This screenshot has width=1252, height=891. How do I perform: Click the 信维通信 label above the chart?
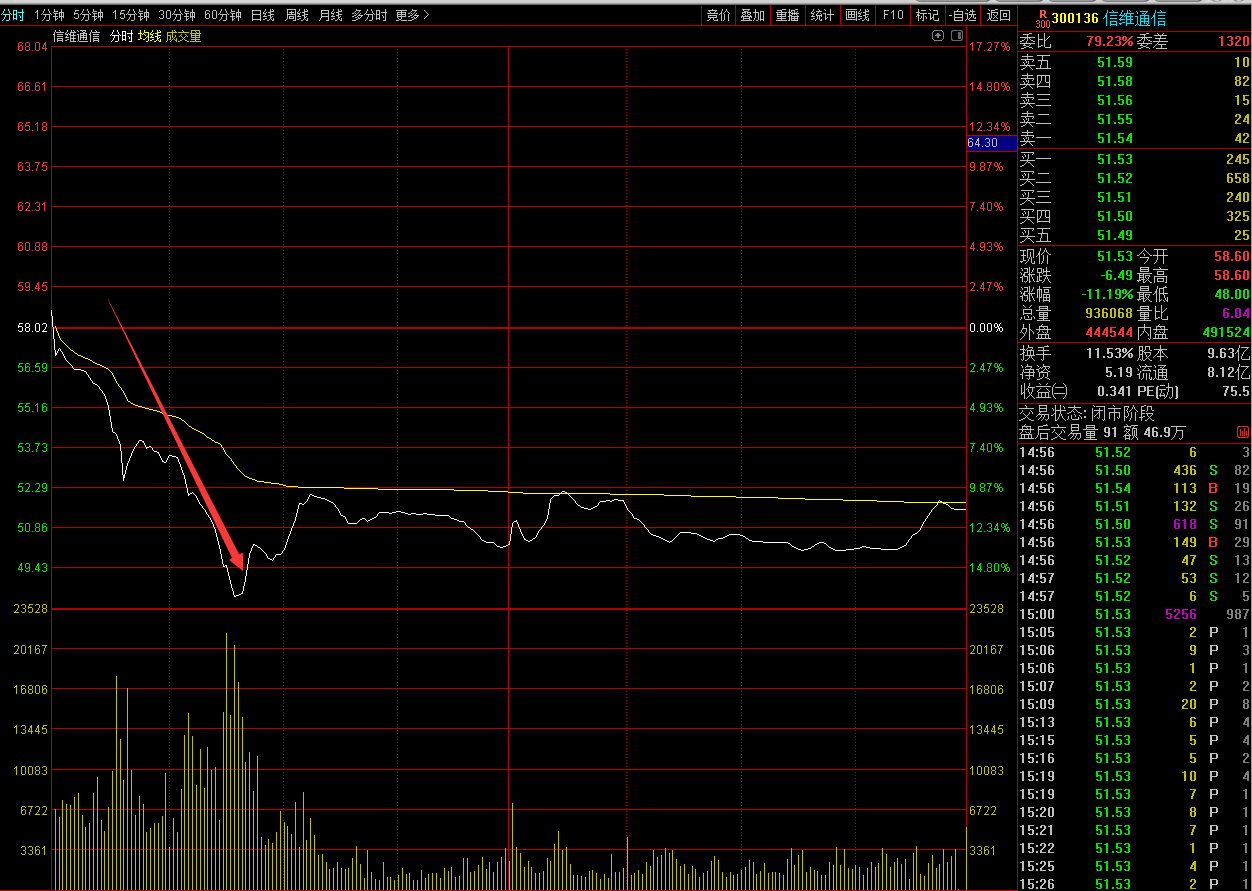pos(77,36)
